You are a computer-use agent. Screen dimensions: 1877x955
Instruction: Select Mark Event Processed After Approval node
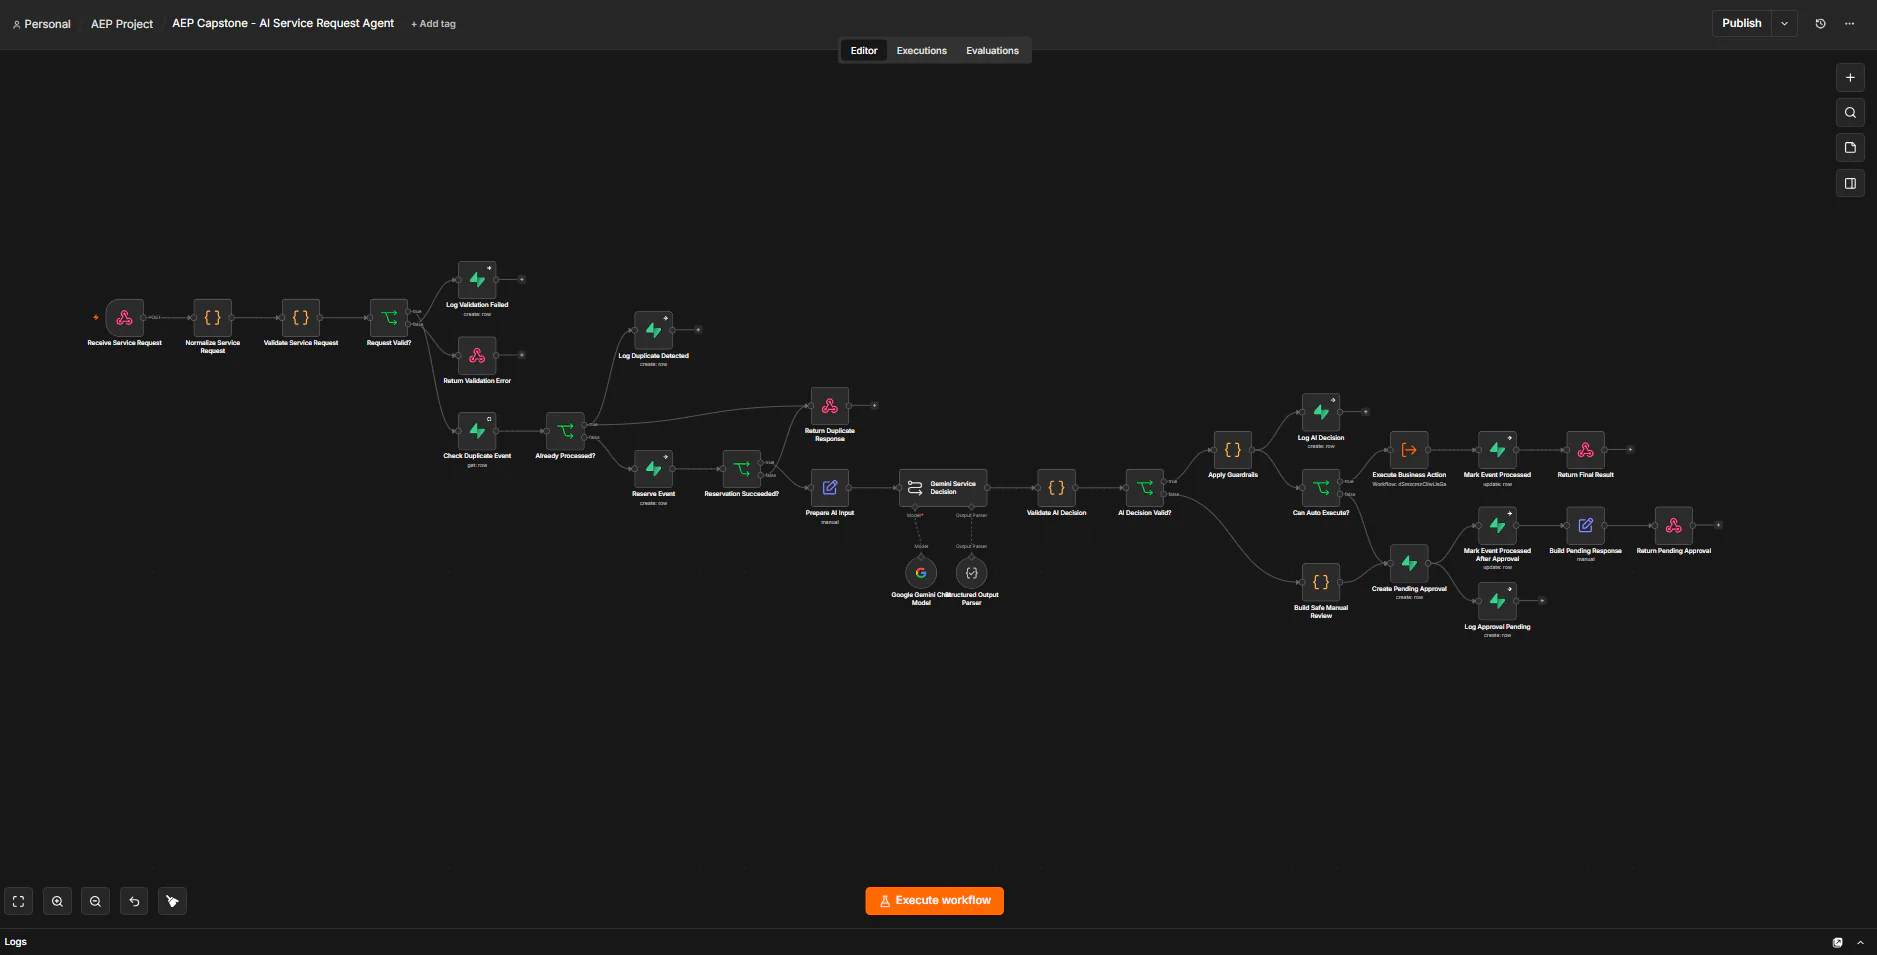[x=1497, y=525]
